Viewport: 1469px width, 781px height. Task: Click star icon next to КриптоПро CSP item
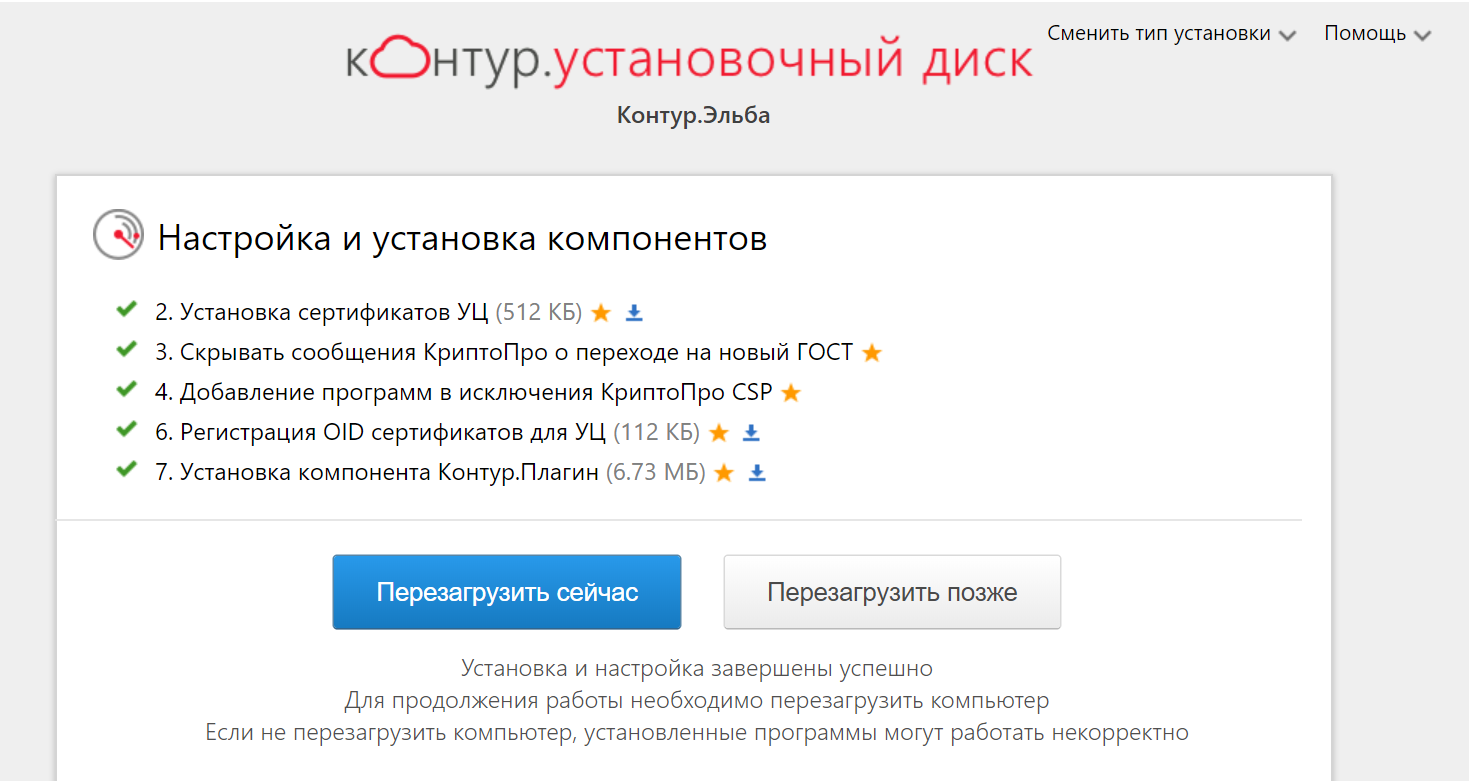pyautogui.click(x=791, y=393)
